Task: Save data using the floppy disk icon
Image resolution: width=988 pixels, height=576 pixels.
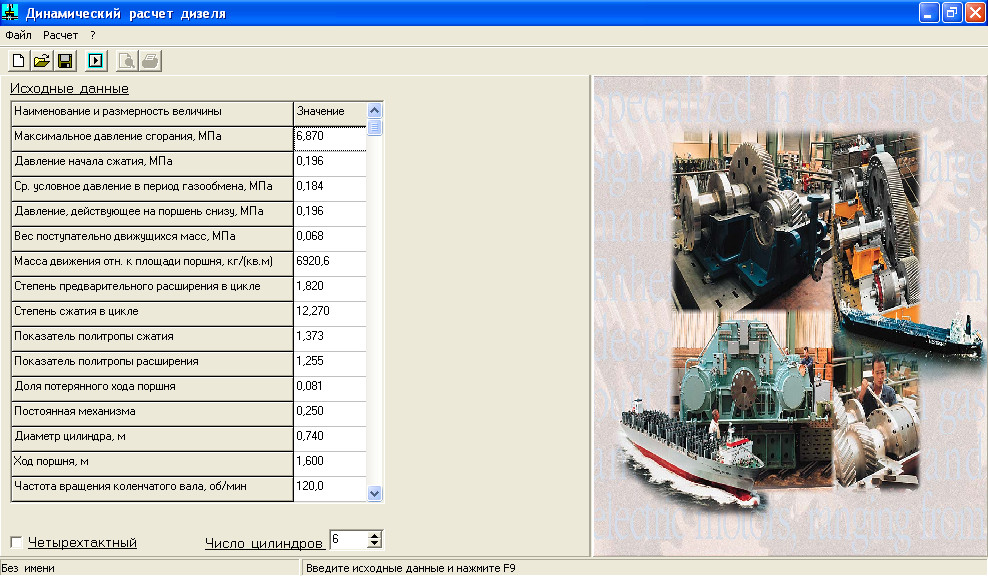Action: pos(65,61)
